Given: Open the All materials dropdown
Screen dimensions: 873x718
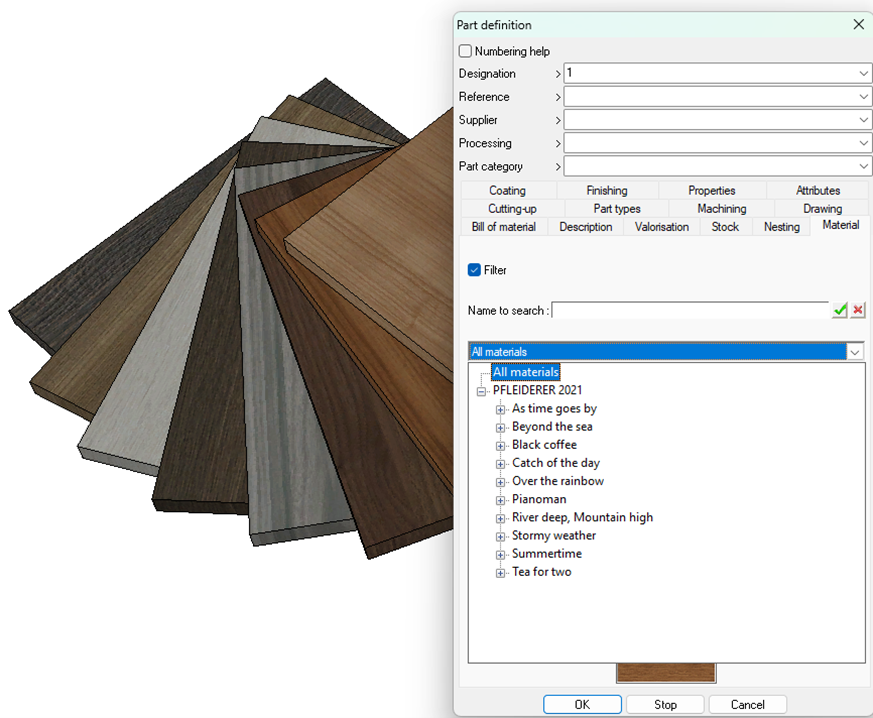Looking at the screenshot, I should (x=854, y=352).
